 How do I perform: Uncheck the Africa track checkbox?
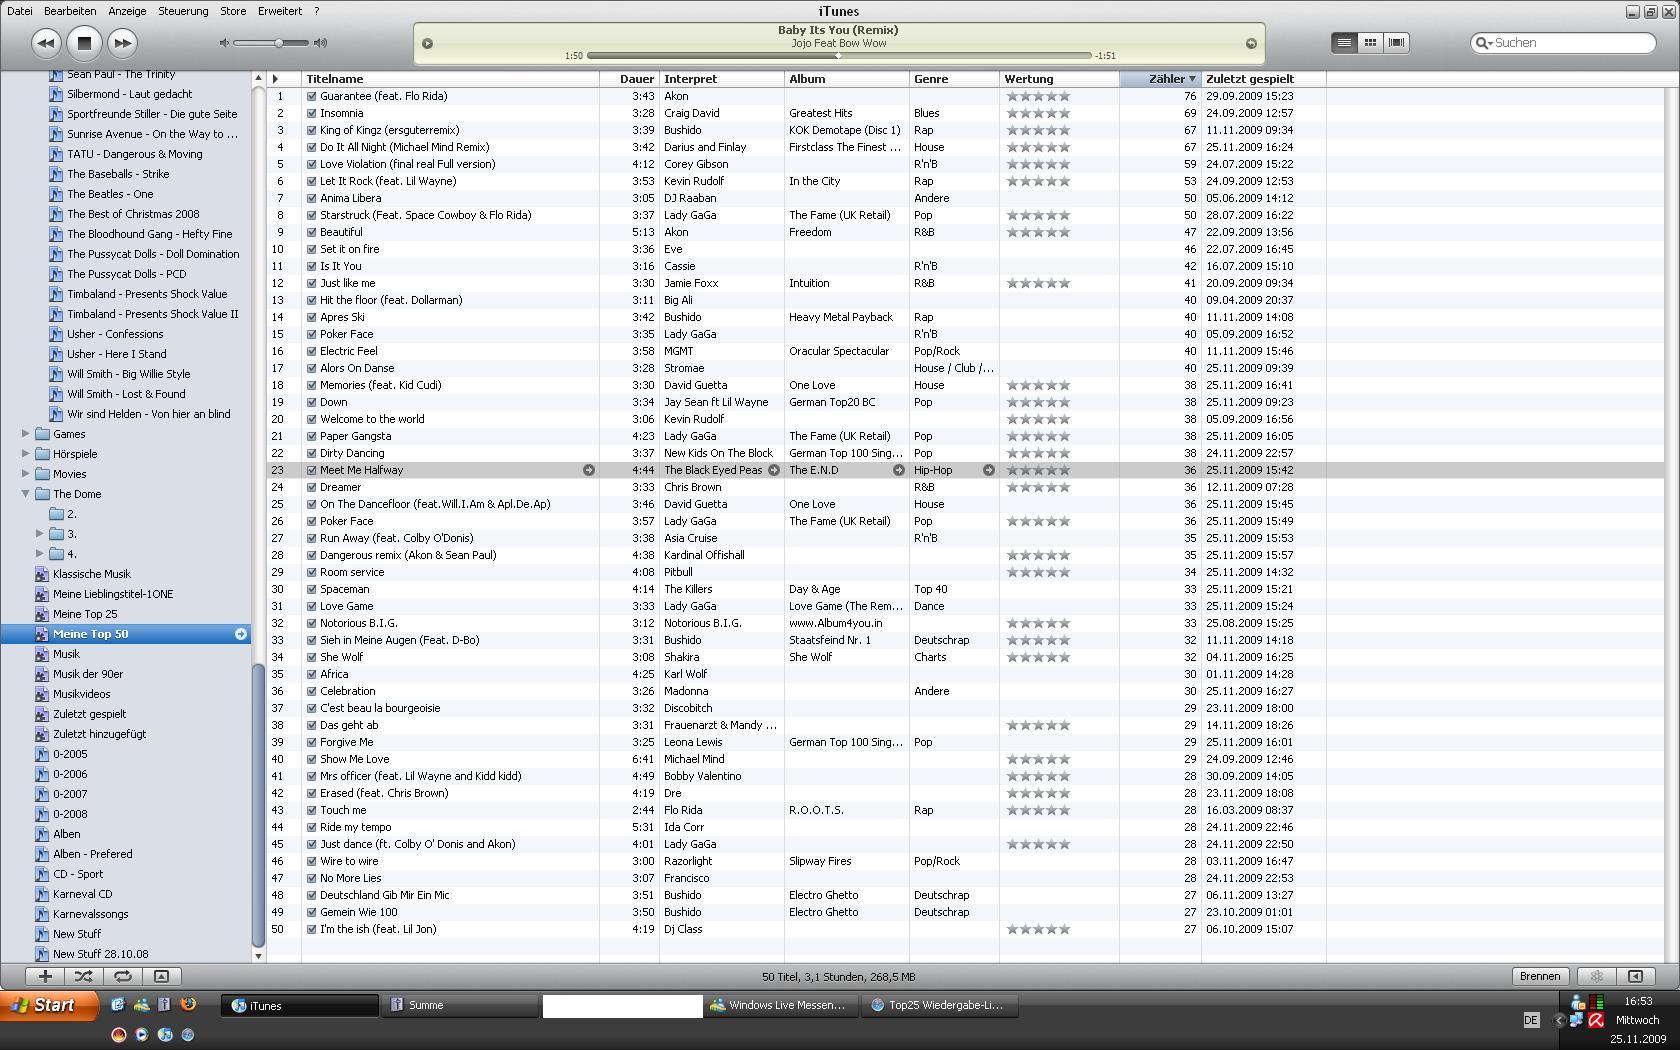311,675
